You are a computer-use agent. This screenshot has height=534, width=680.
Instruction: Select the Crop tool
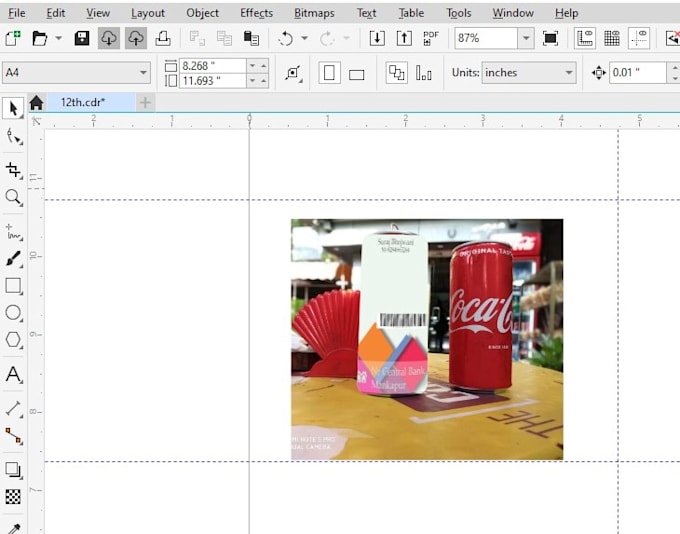(13, 170)
